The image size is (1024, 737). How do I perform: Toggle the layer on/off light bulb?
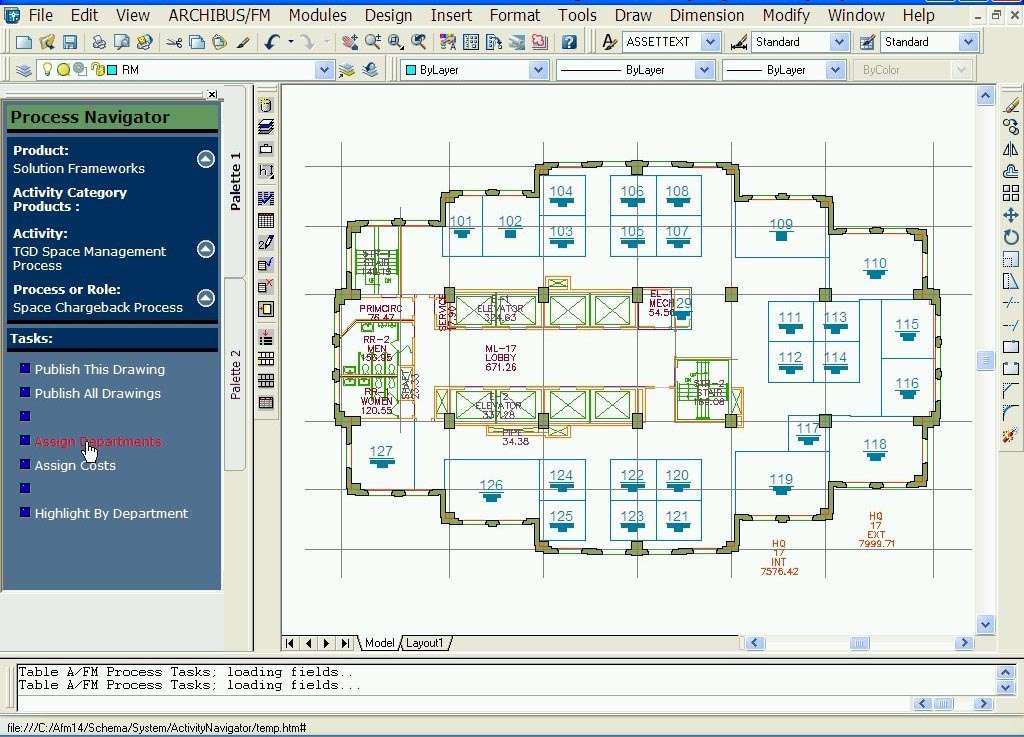tap(47, 69)
